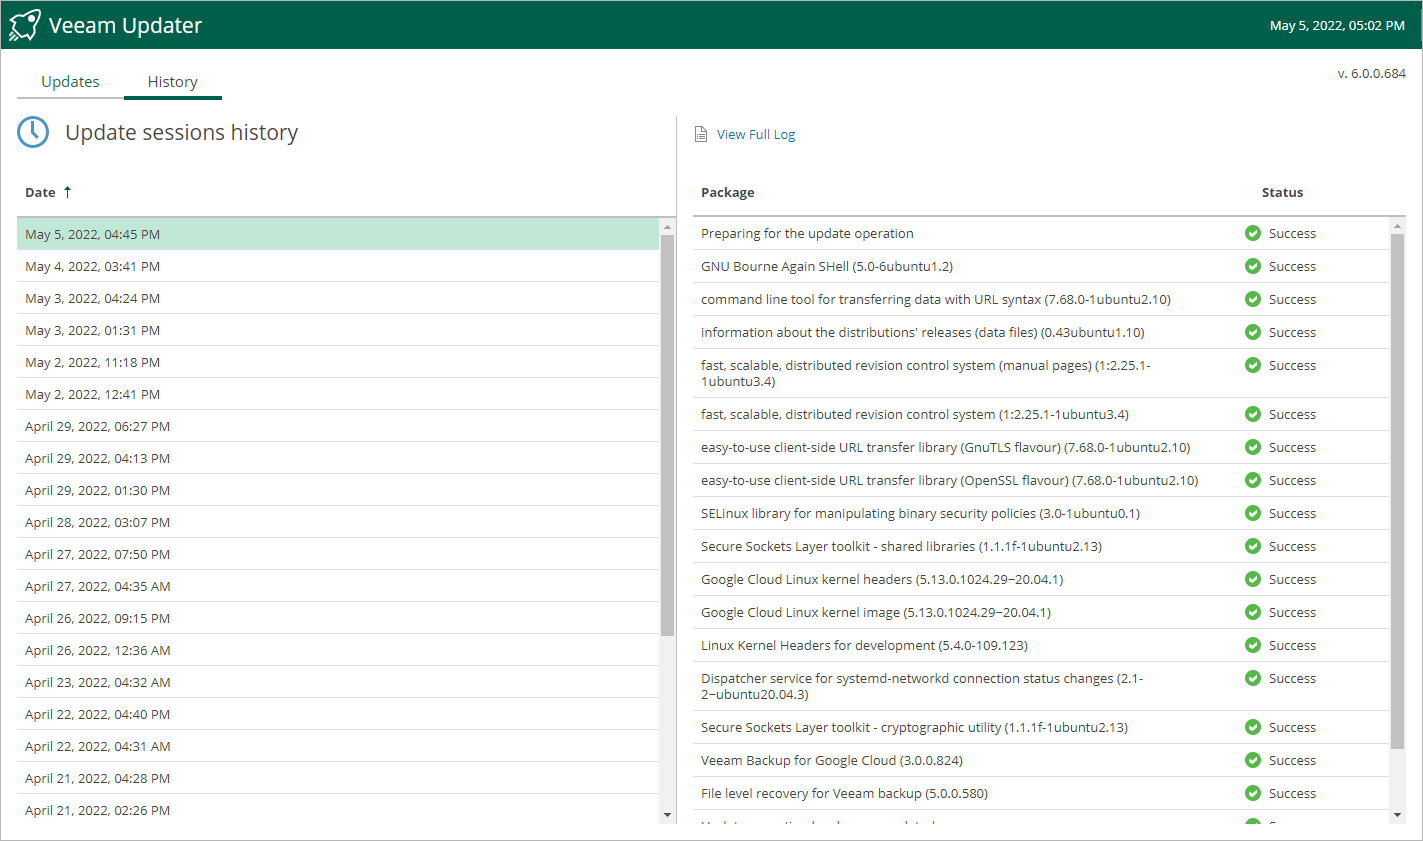Open the View Full Log link
This screenshot has width=1423, height=841.
756,134
